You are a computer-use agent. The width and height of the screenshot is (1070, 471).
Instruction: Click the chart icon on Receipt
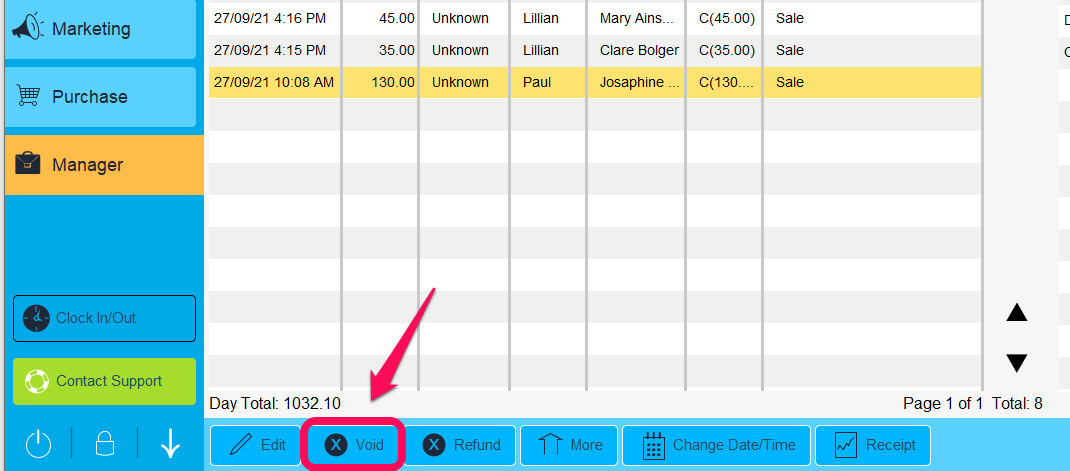[x=846, y=445]
